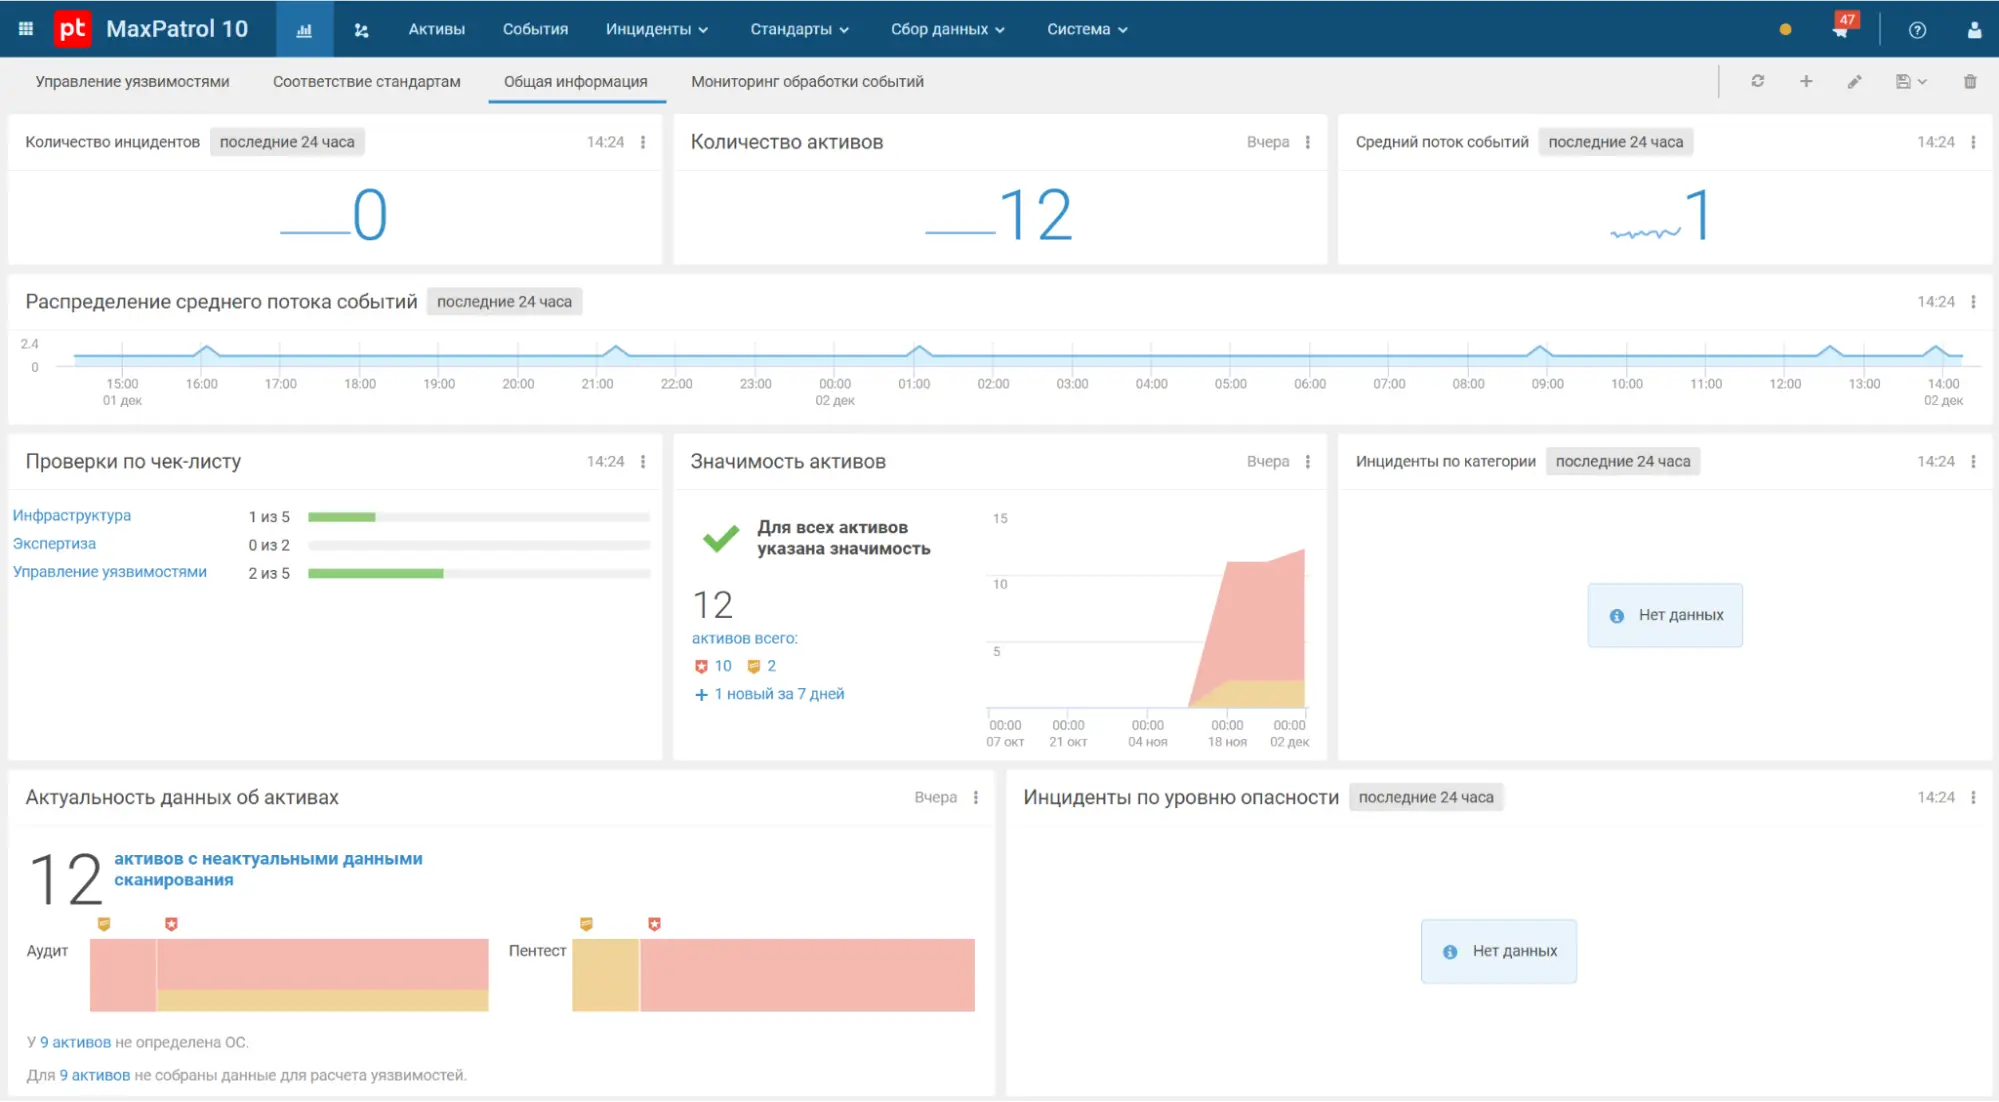Open options menu of Инциденты по уровню опасности widget
The width and height of the screenshot is (1999, 1102).
[1973, 797]
